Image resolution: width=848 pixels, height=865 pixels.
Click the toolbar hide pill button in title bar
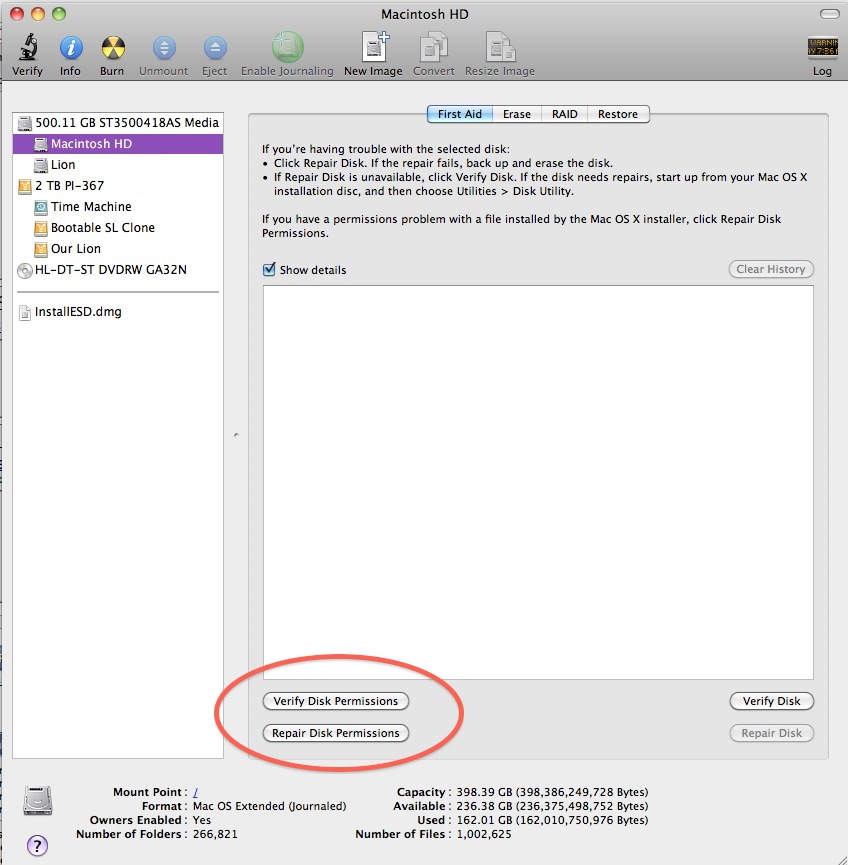pos(829,14)
